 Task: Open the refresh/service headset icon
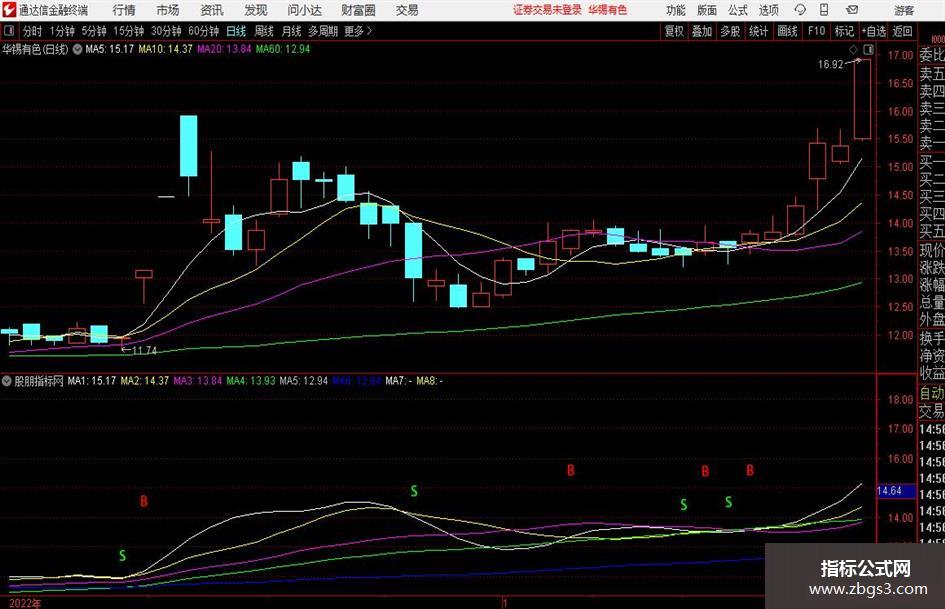[800, 10]
